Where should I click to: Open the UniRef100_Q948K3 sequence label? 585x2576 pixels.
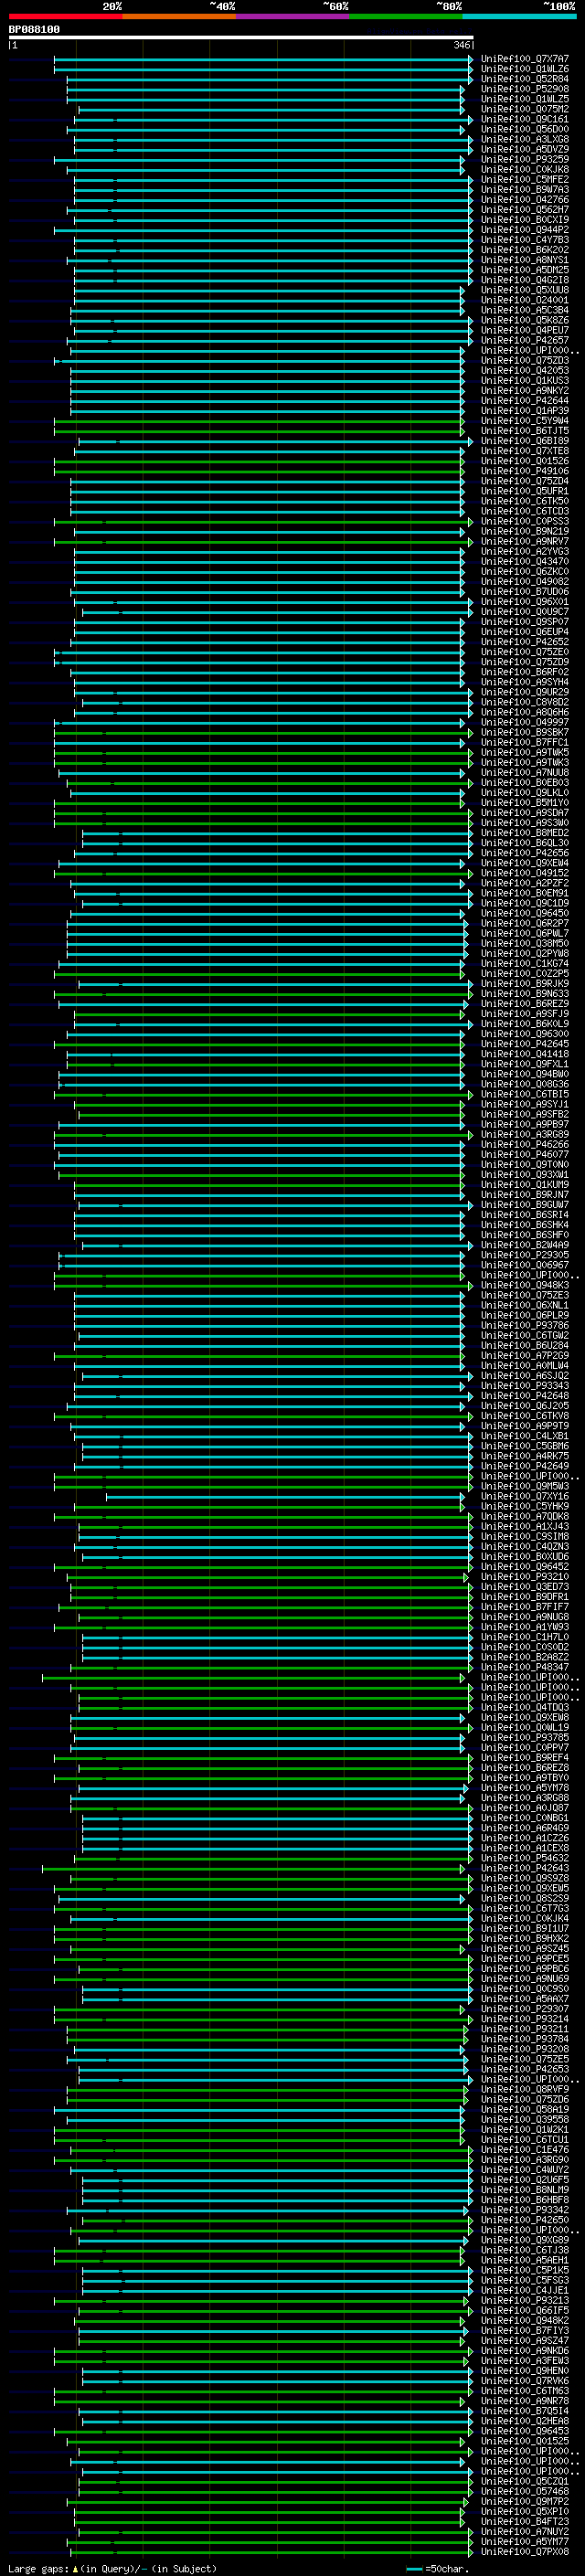coord(525,1285)
